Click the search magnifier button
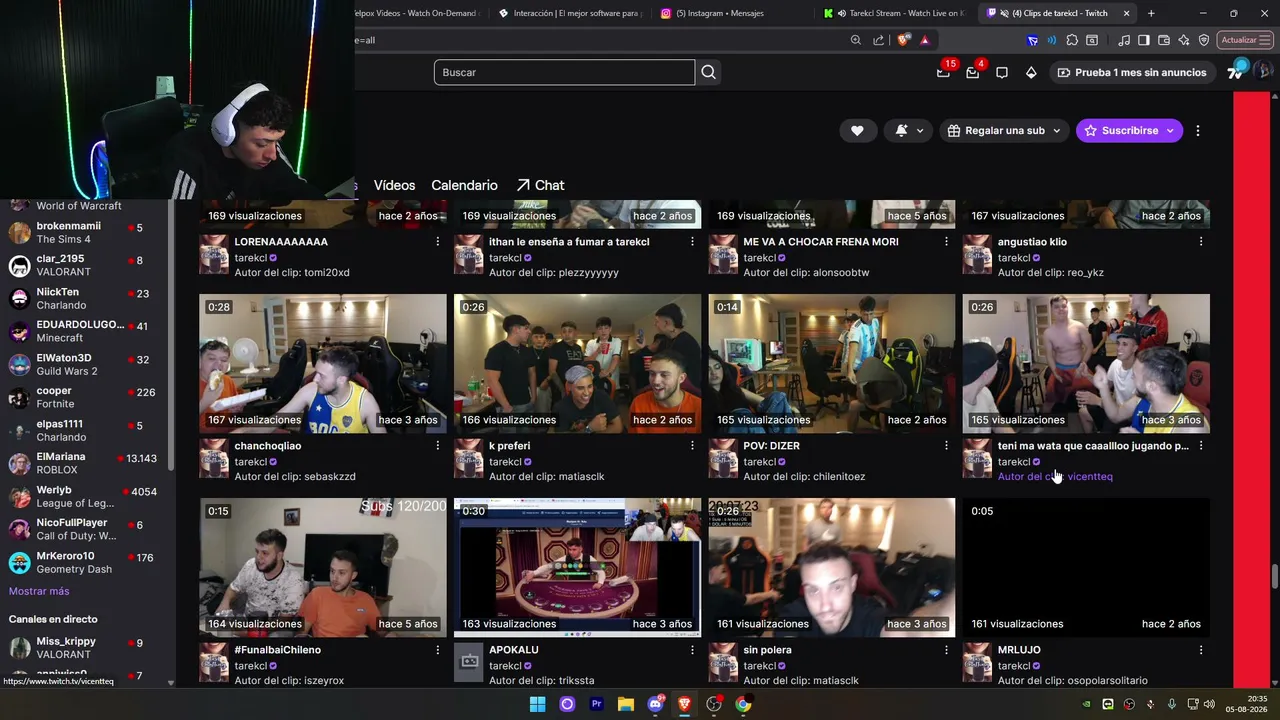The image size is (1280, 720). (x=708, y=72)
